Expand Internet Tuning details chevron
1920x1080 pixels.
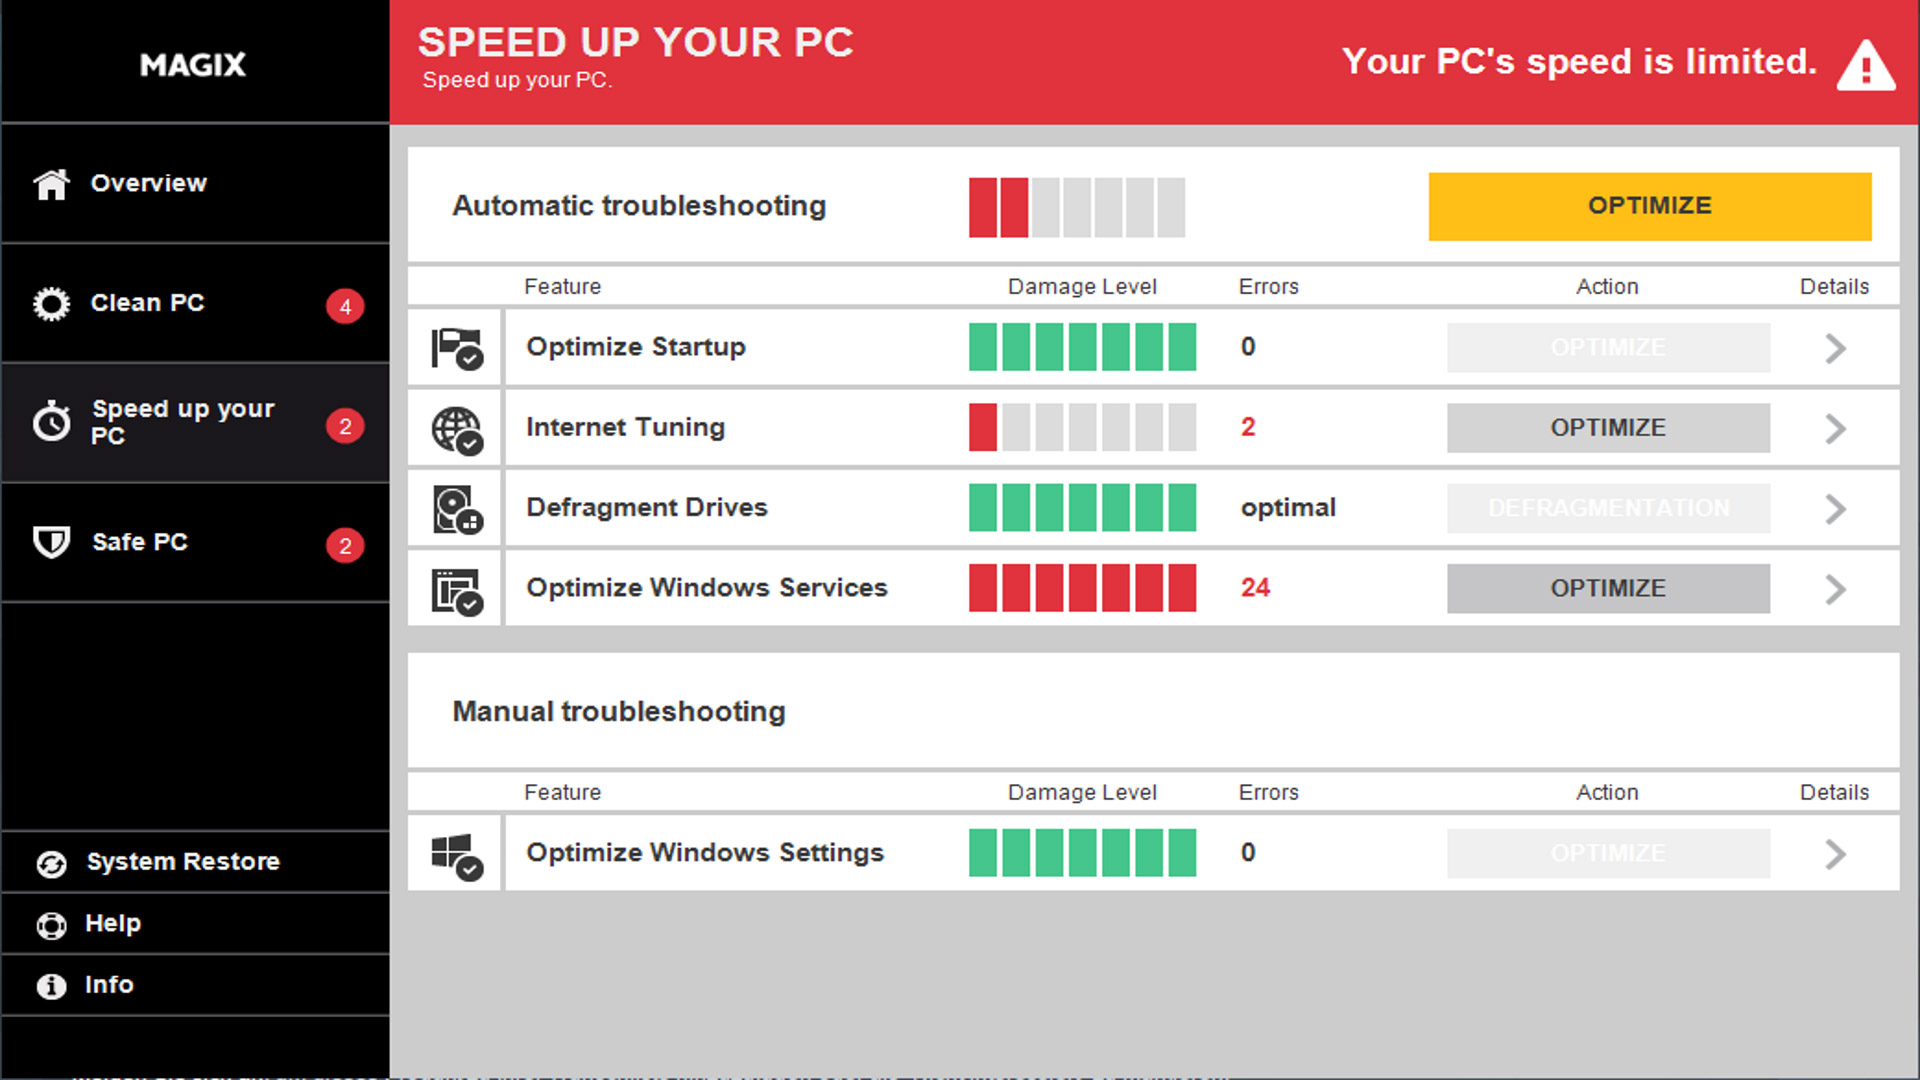[x=1834, y=427]
